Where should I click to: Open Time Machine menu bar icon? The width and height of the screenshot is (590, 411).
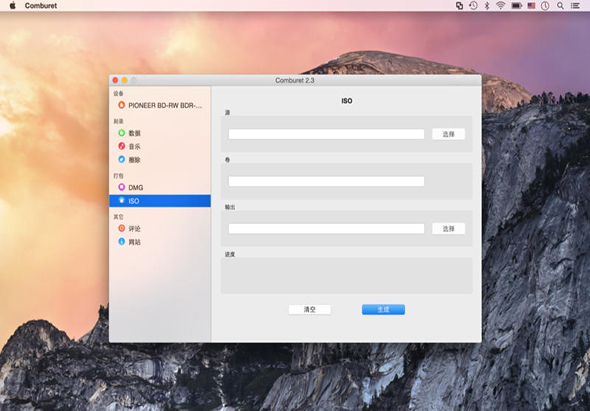473,6
